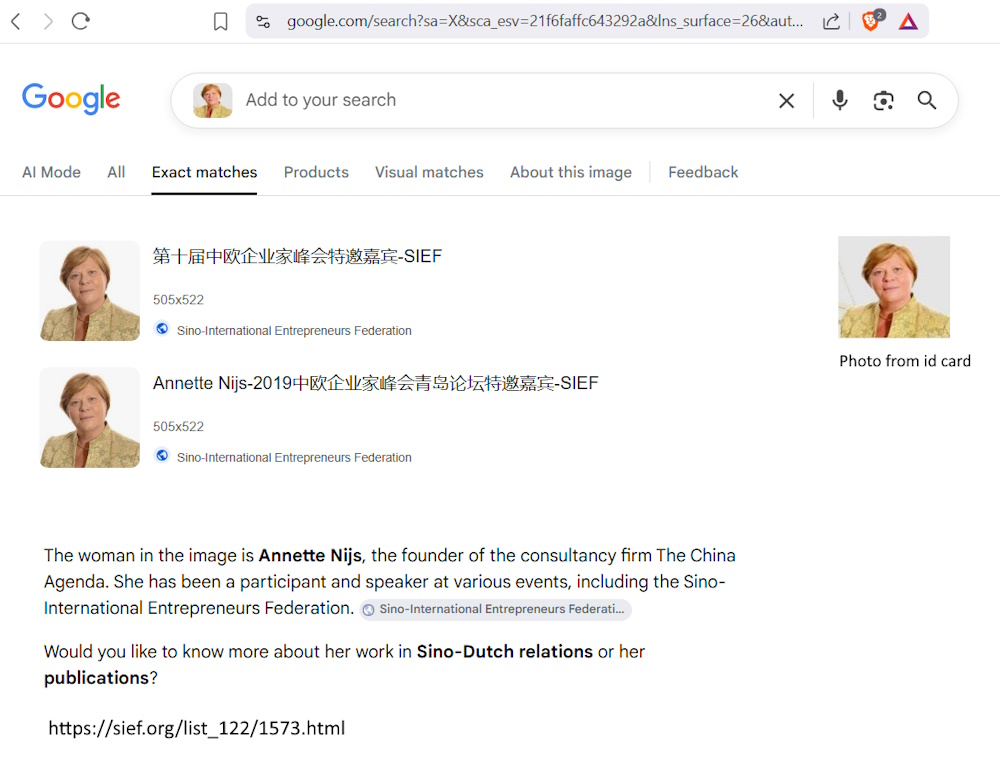
Task: Click the browser back arrow
Action: point(15,21)
